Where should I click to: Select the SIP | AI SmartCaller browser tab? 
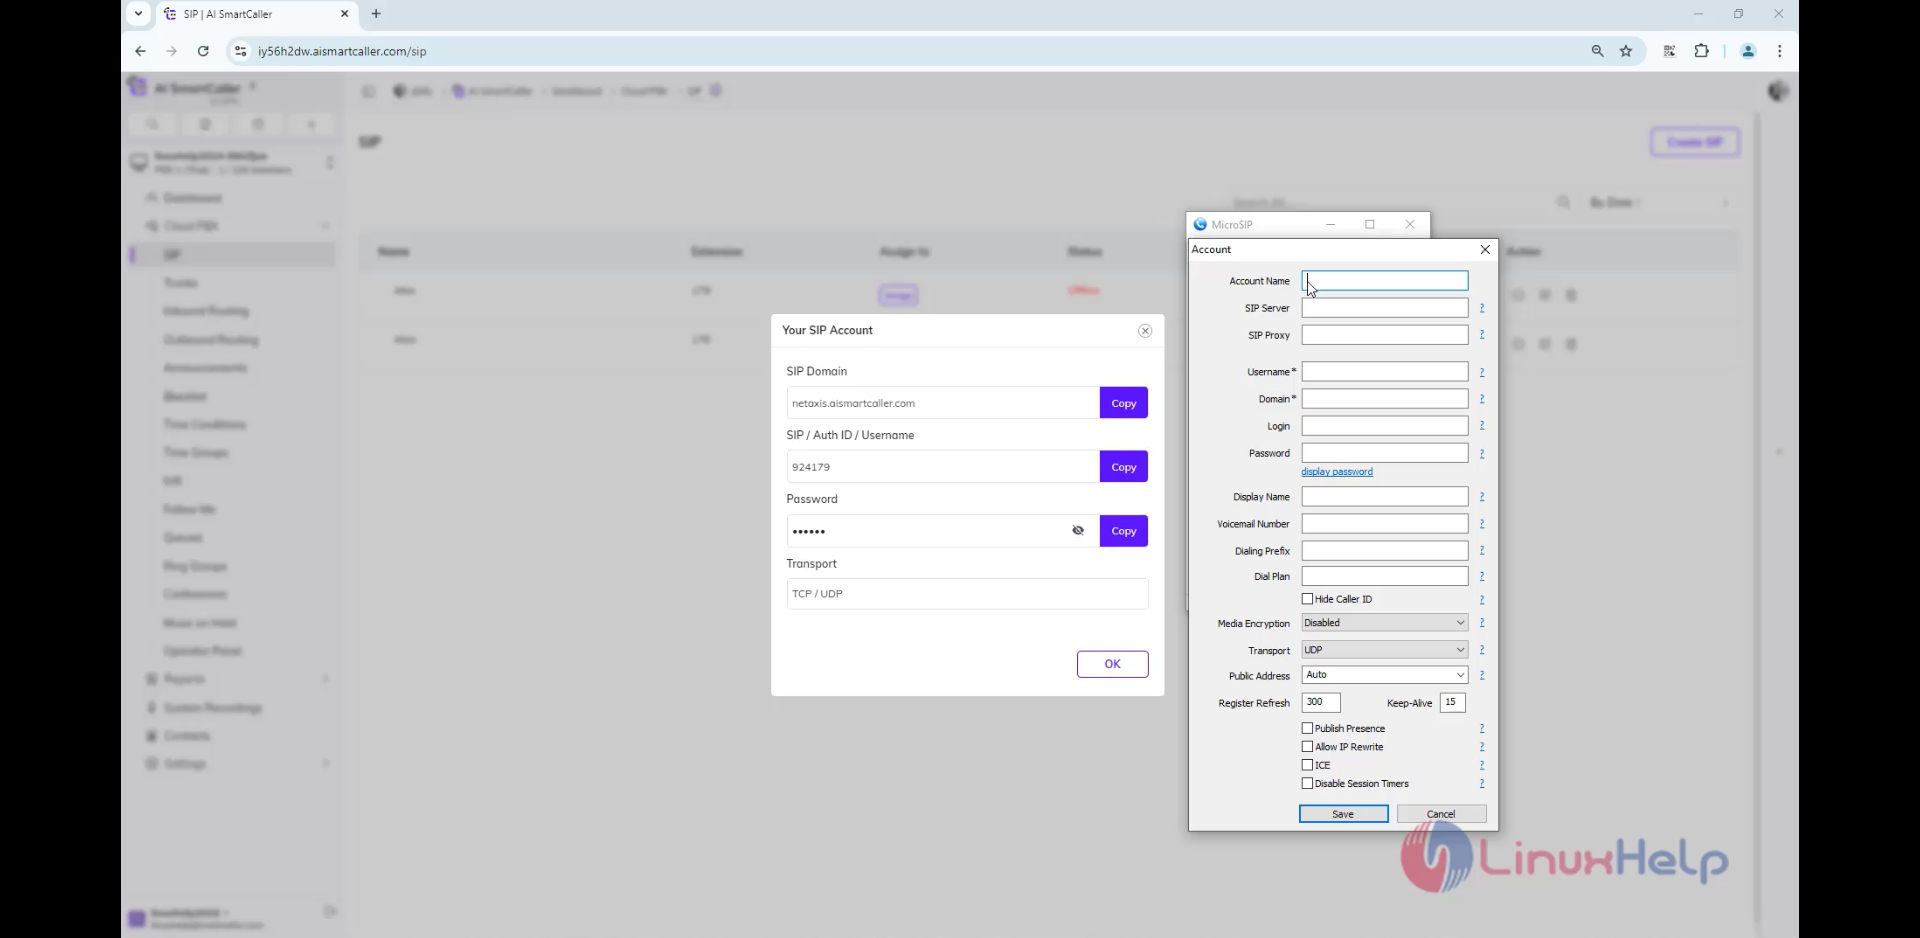257,14
